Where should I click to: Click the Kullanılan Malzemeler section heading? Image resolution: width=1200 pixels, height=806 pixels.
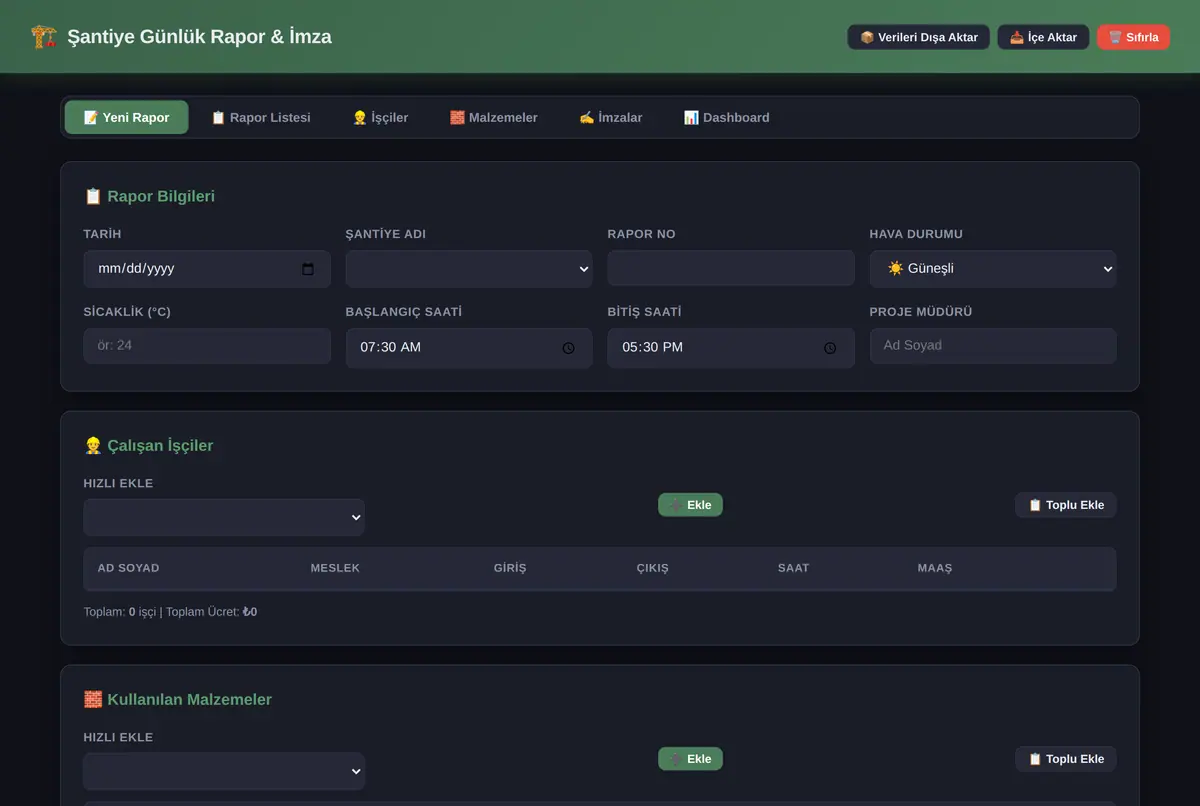(178, 699)
